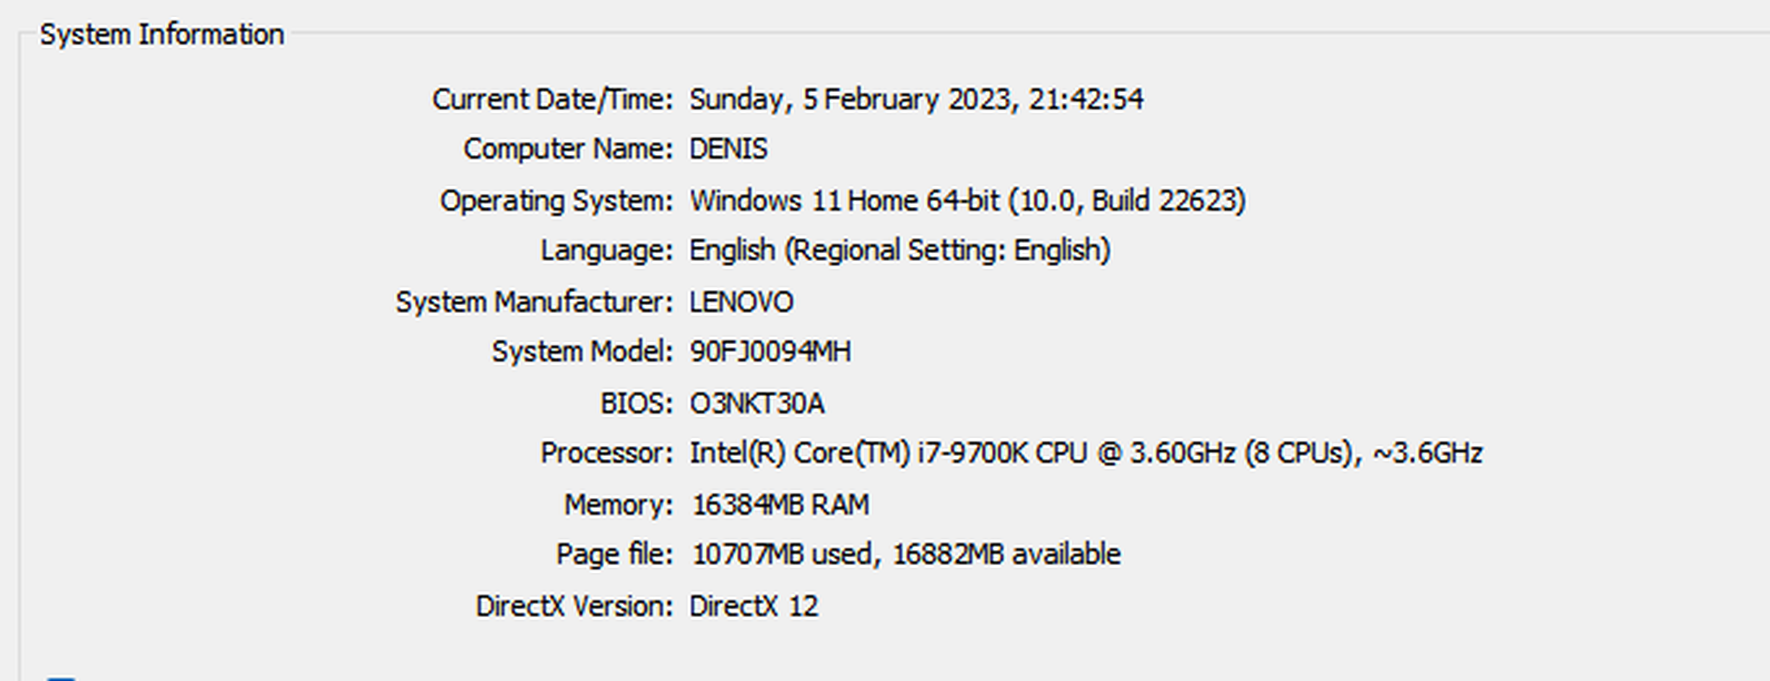
Task: Click the System Model value 90FJ0094MH
Action: [x=771, y=352]
